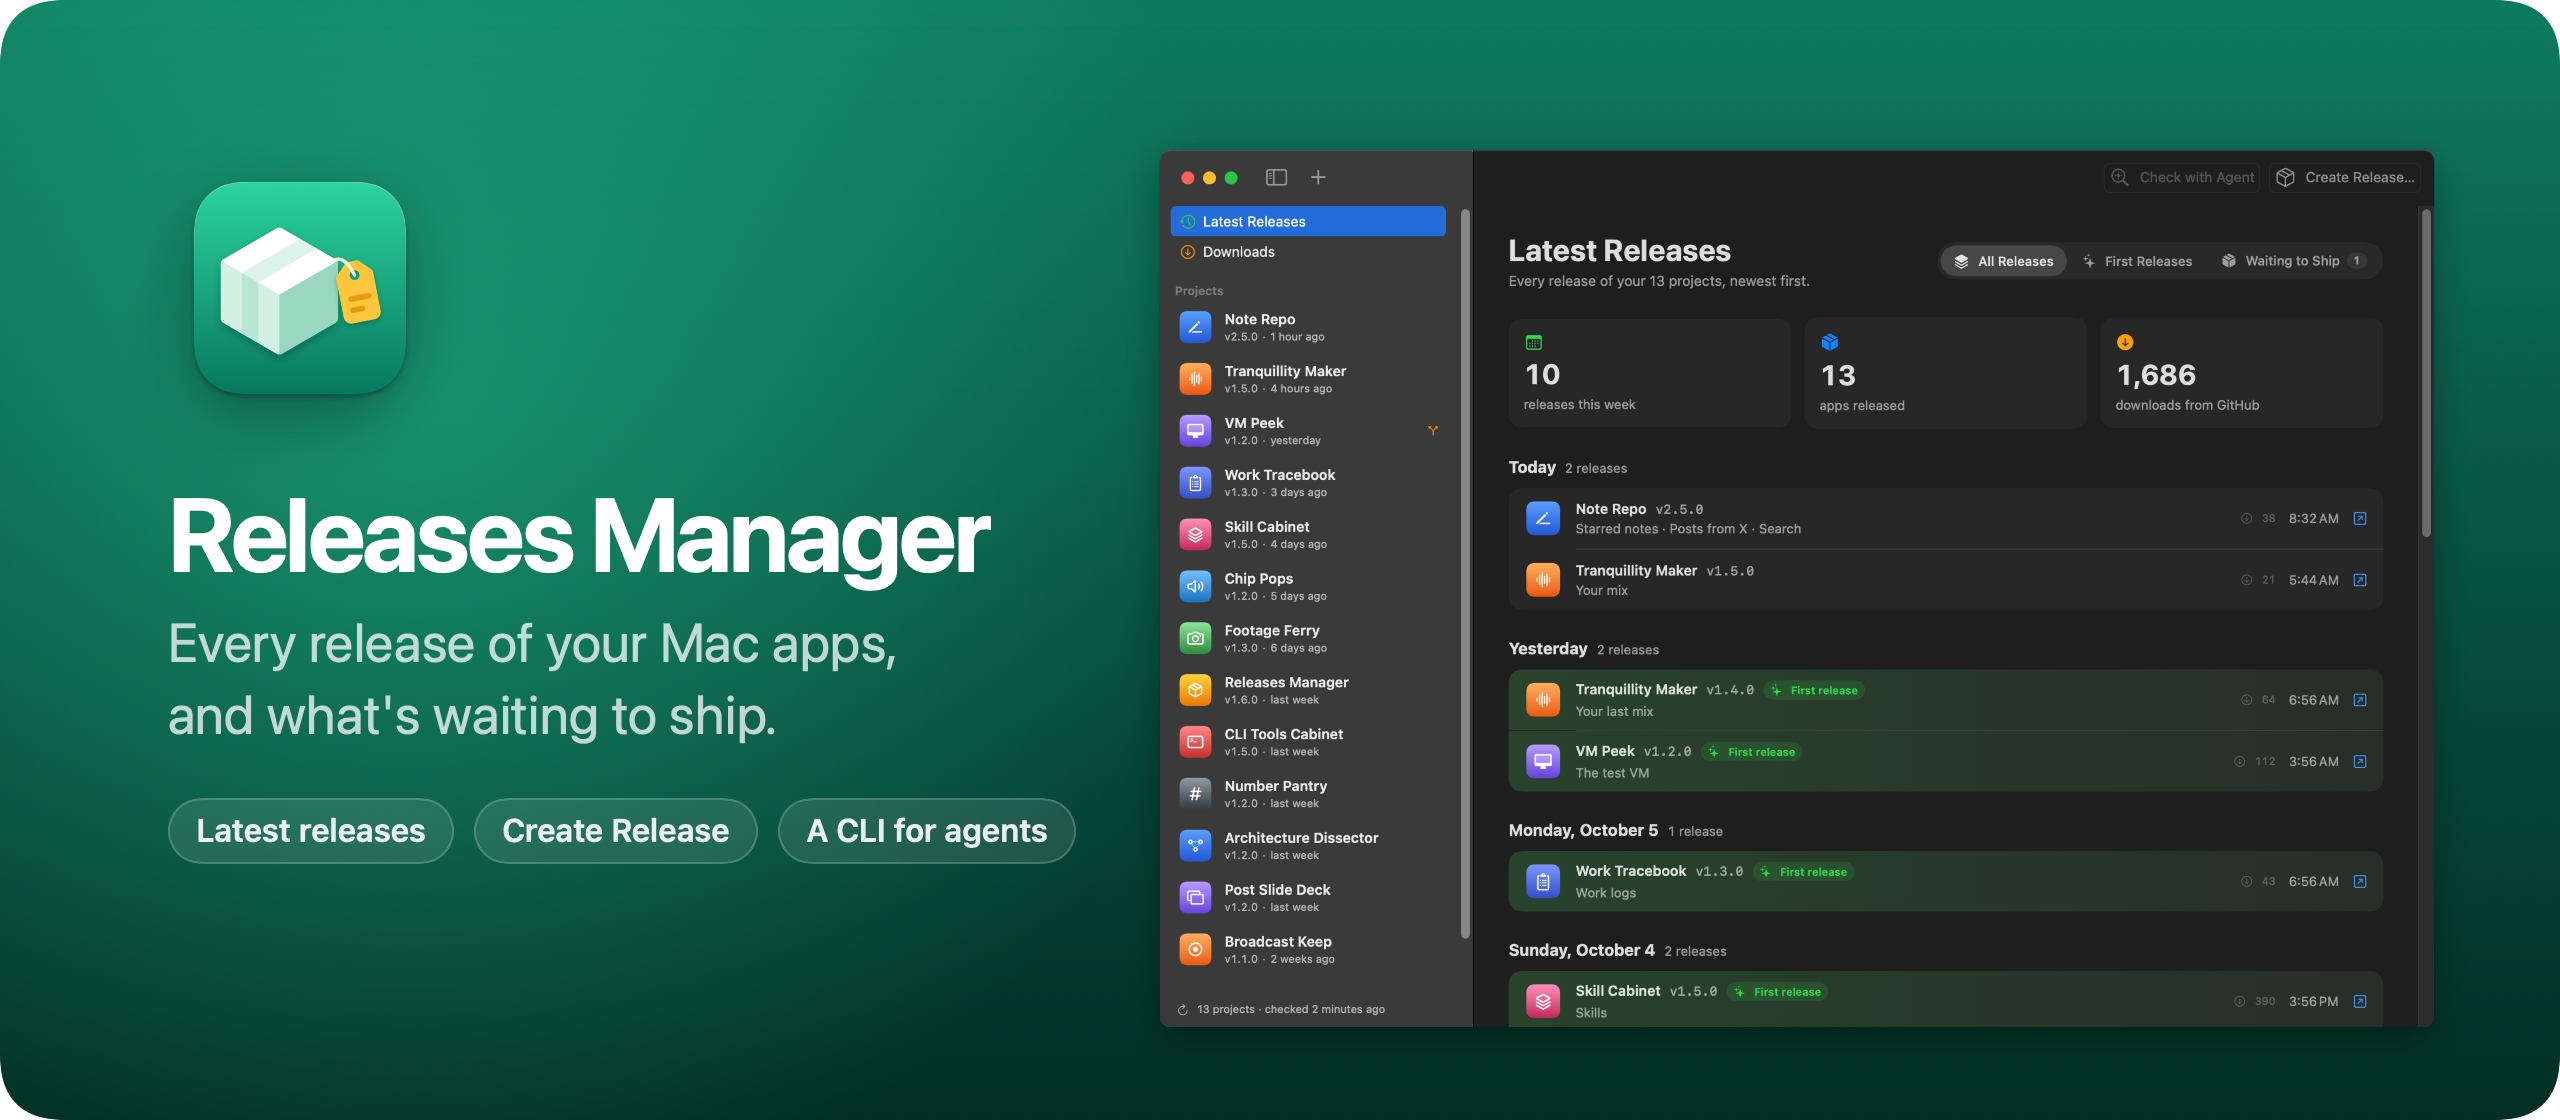This screenshot has height=1120, width=2560.
Task: Select Work Tracebook project in sidebar
Action: coord(1308,483)
